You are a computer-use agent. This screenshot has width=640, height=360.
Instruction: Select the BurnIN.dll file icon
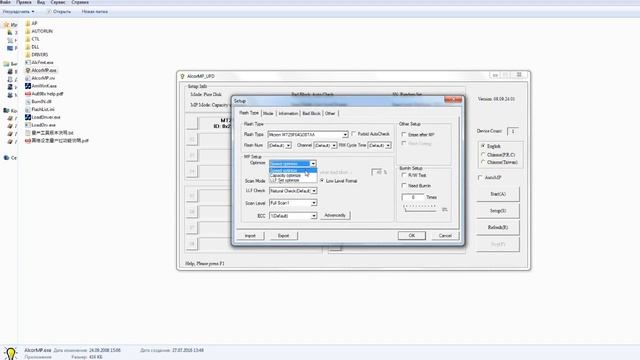[28, 101]
